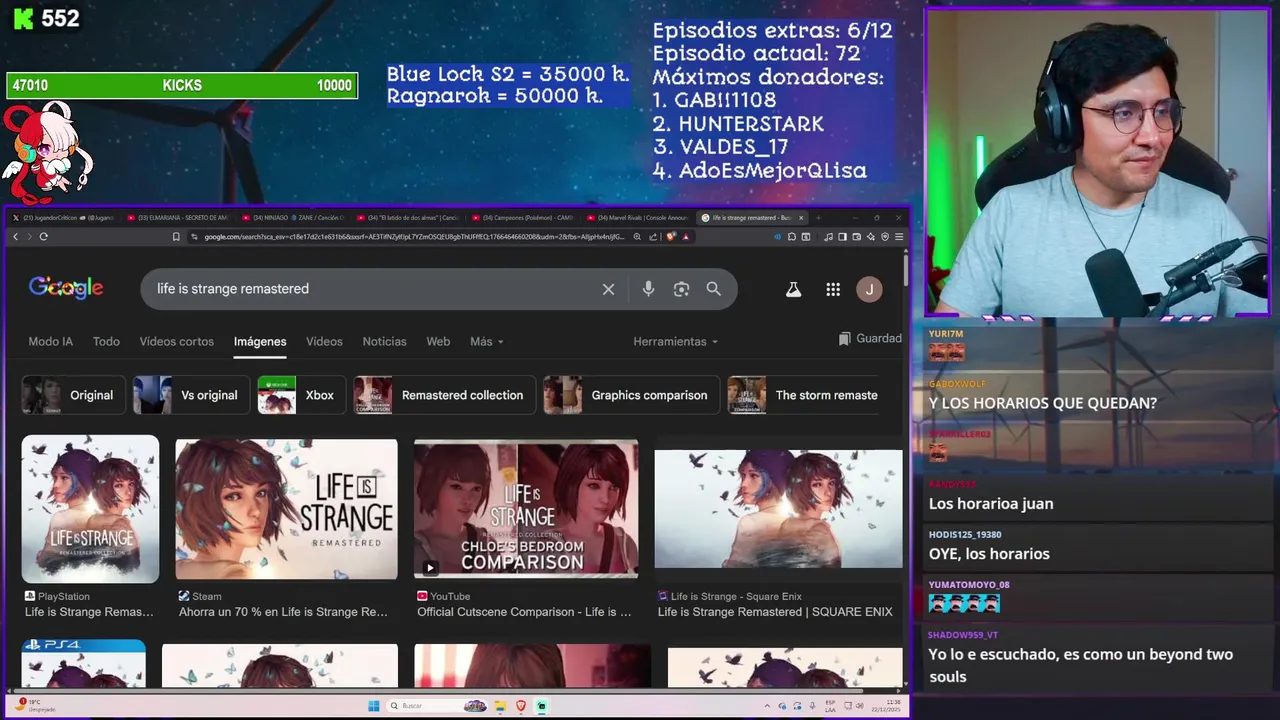Open the Google apps grid
Image resolution: width=1280 pixels, height=720 pixels.
[833, 289]
